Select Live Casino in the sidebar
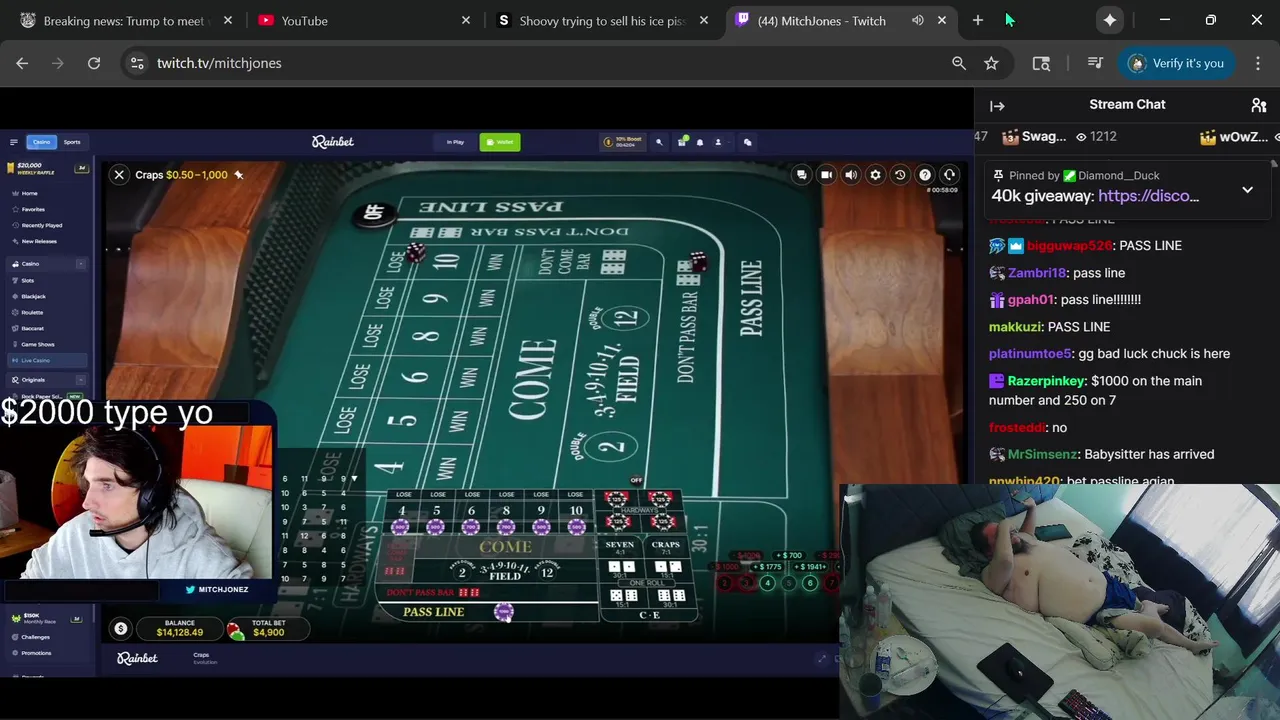Screen dimensions: 1280x720 tap(46, 360)
